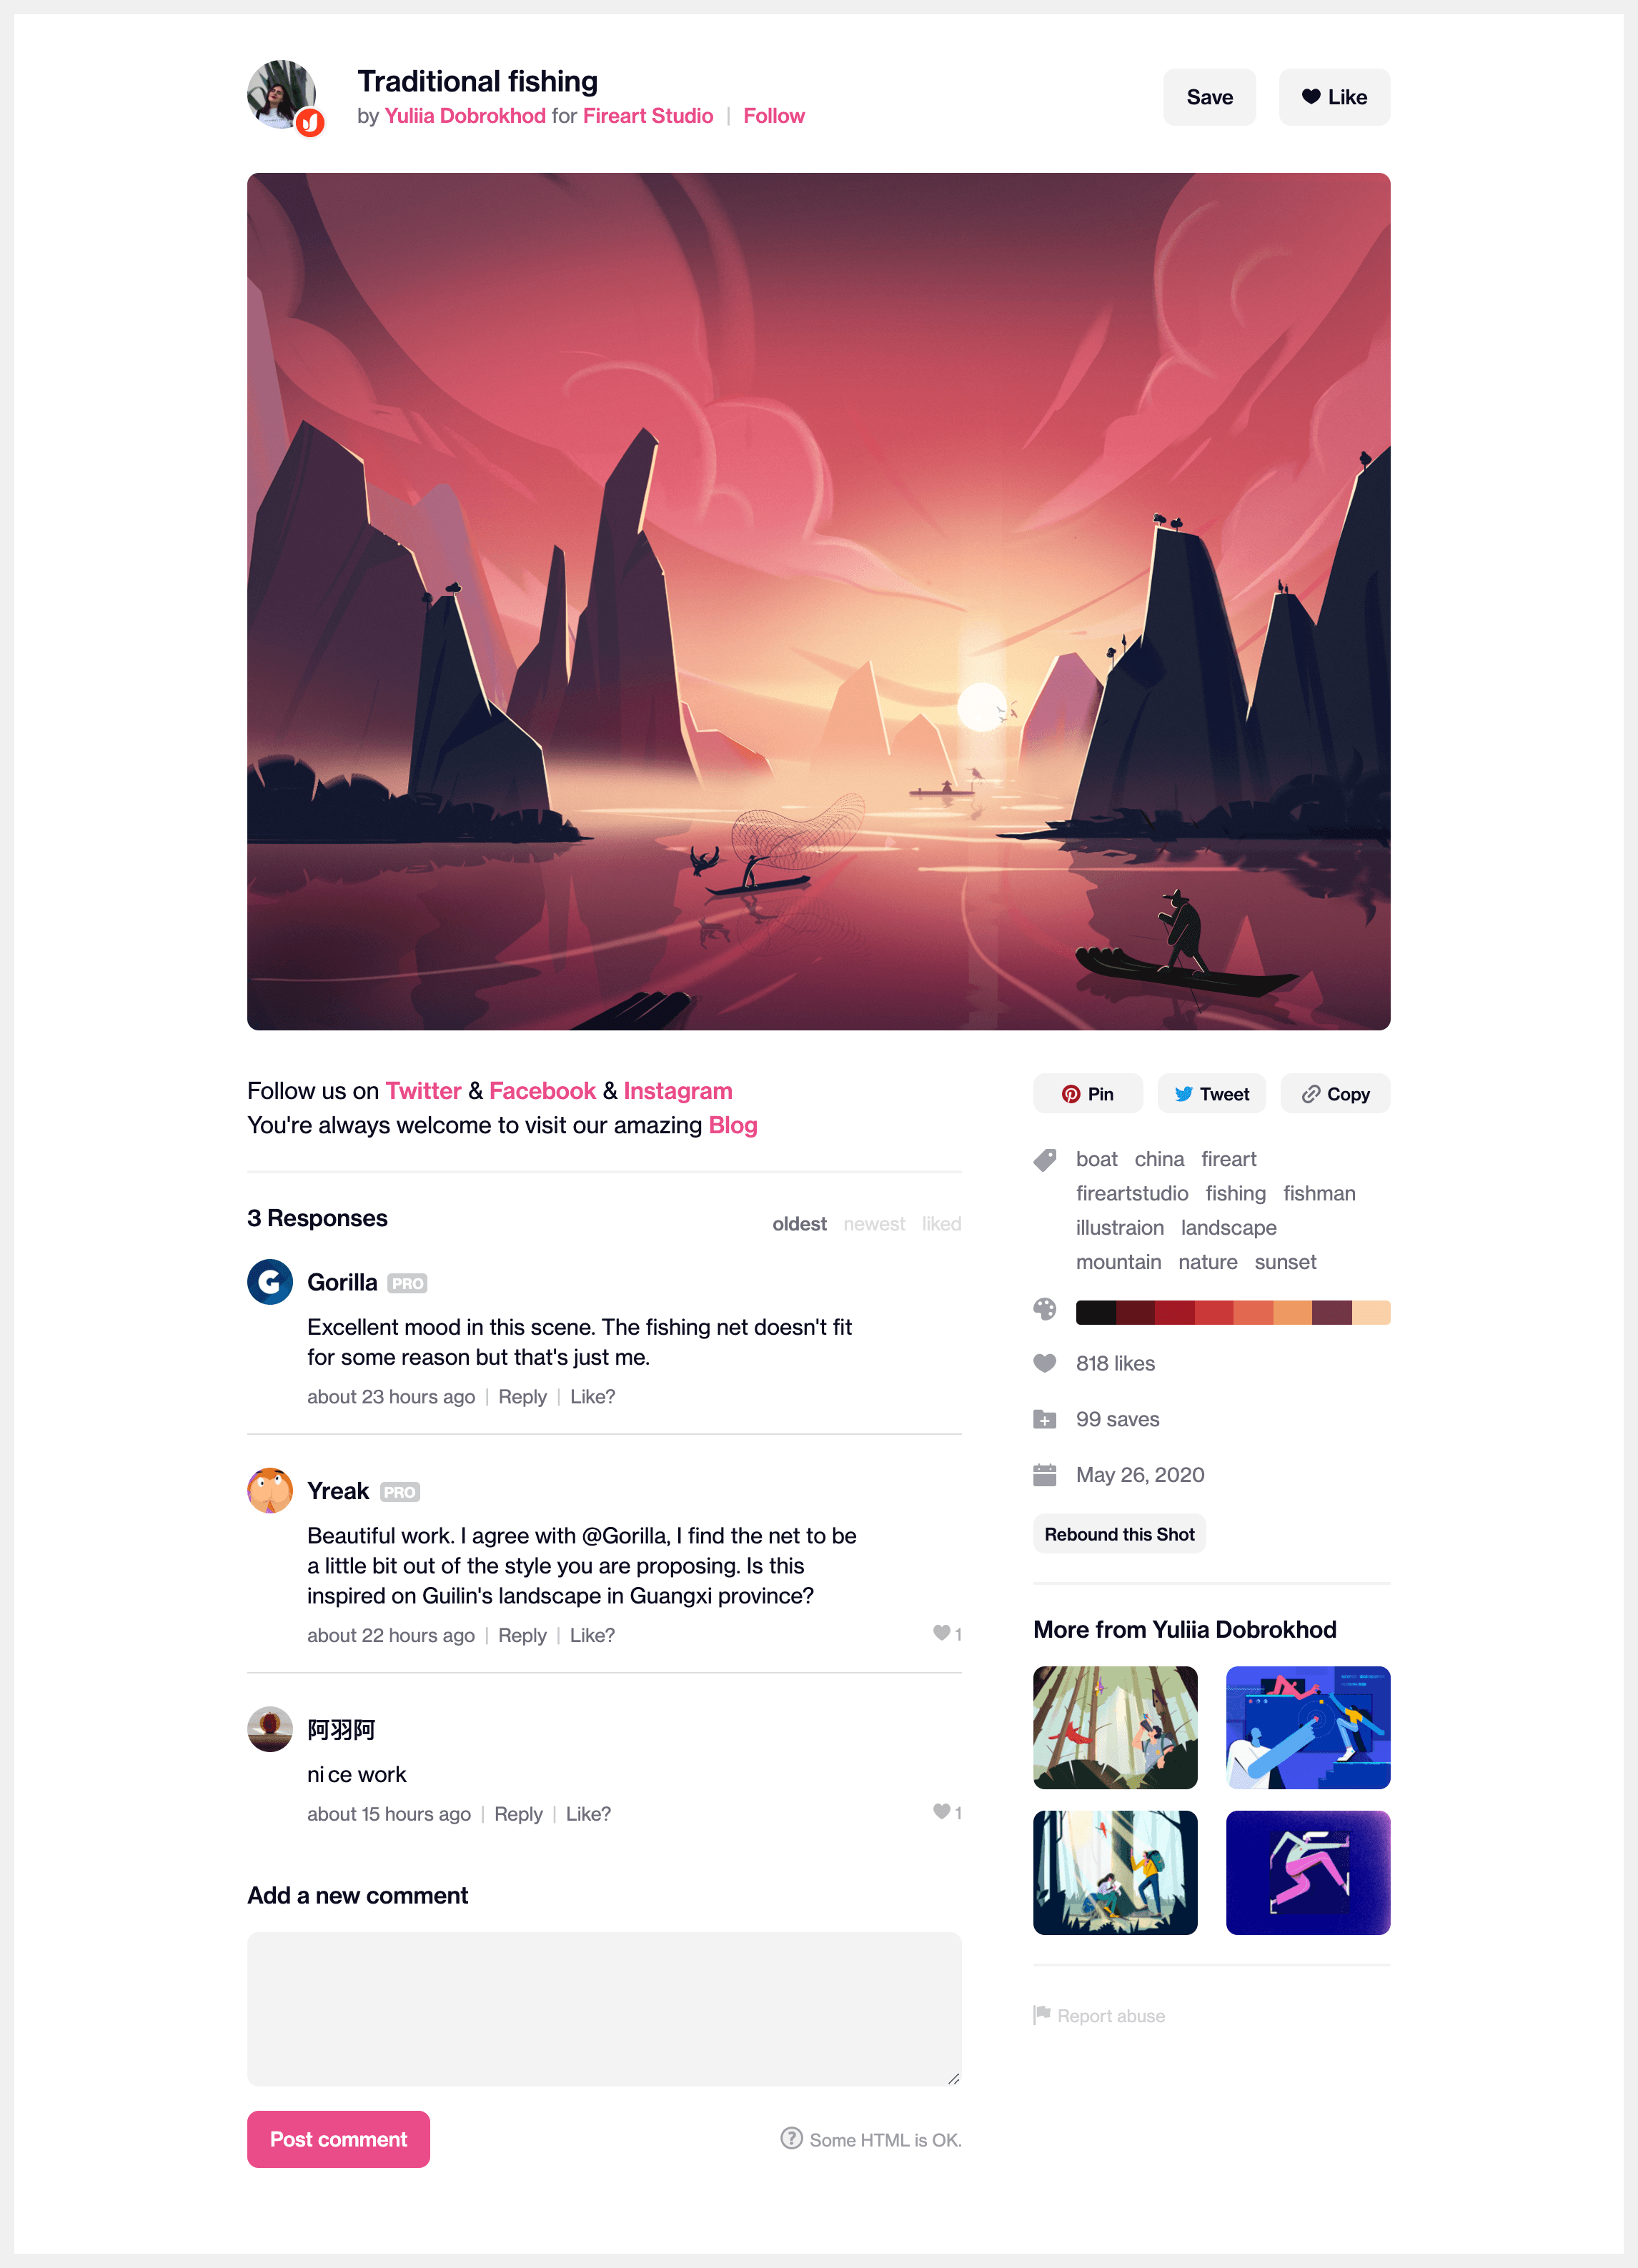Toggle Follow for Yuliia Dobrokhod
1638x2268 pixels.
click(773, 116)
